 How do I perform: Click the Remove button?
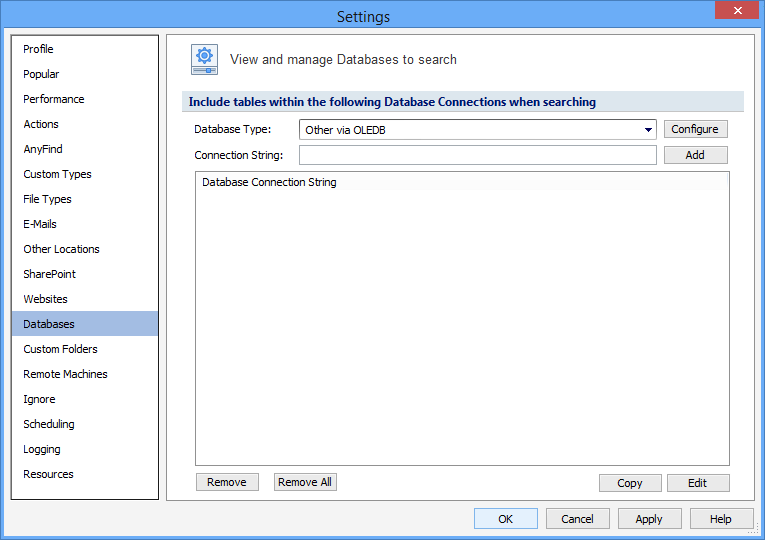[227, 482]
